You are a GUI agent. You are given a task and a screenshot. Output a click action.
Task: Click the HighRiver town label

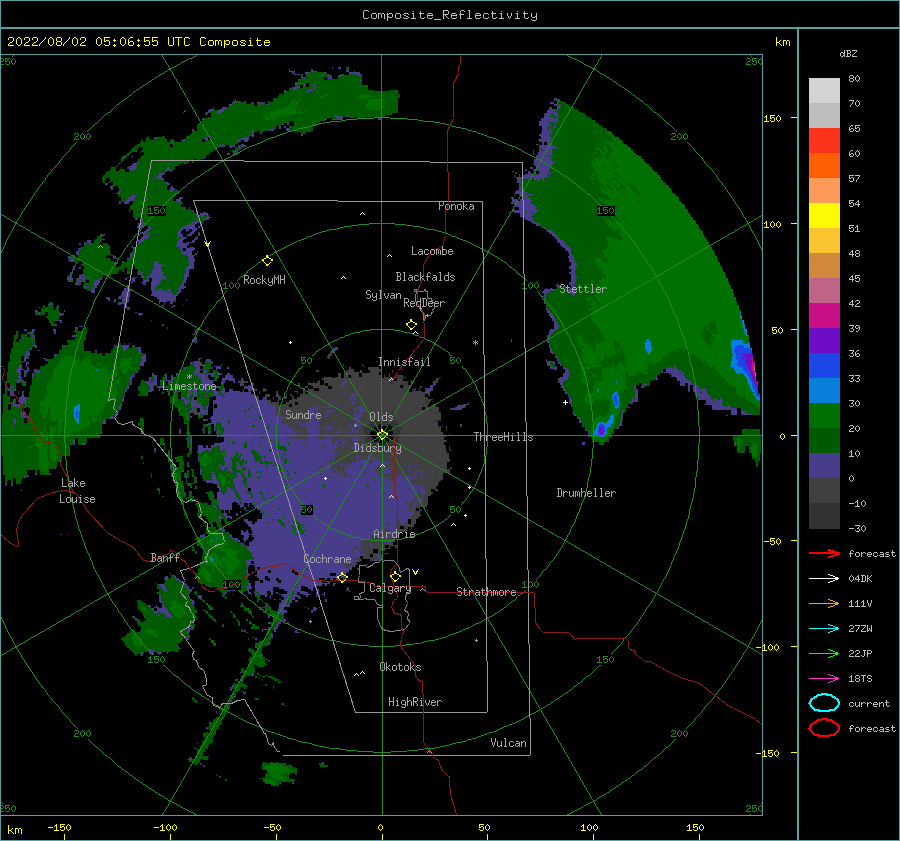click(x=415, y=702)
